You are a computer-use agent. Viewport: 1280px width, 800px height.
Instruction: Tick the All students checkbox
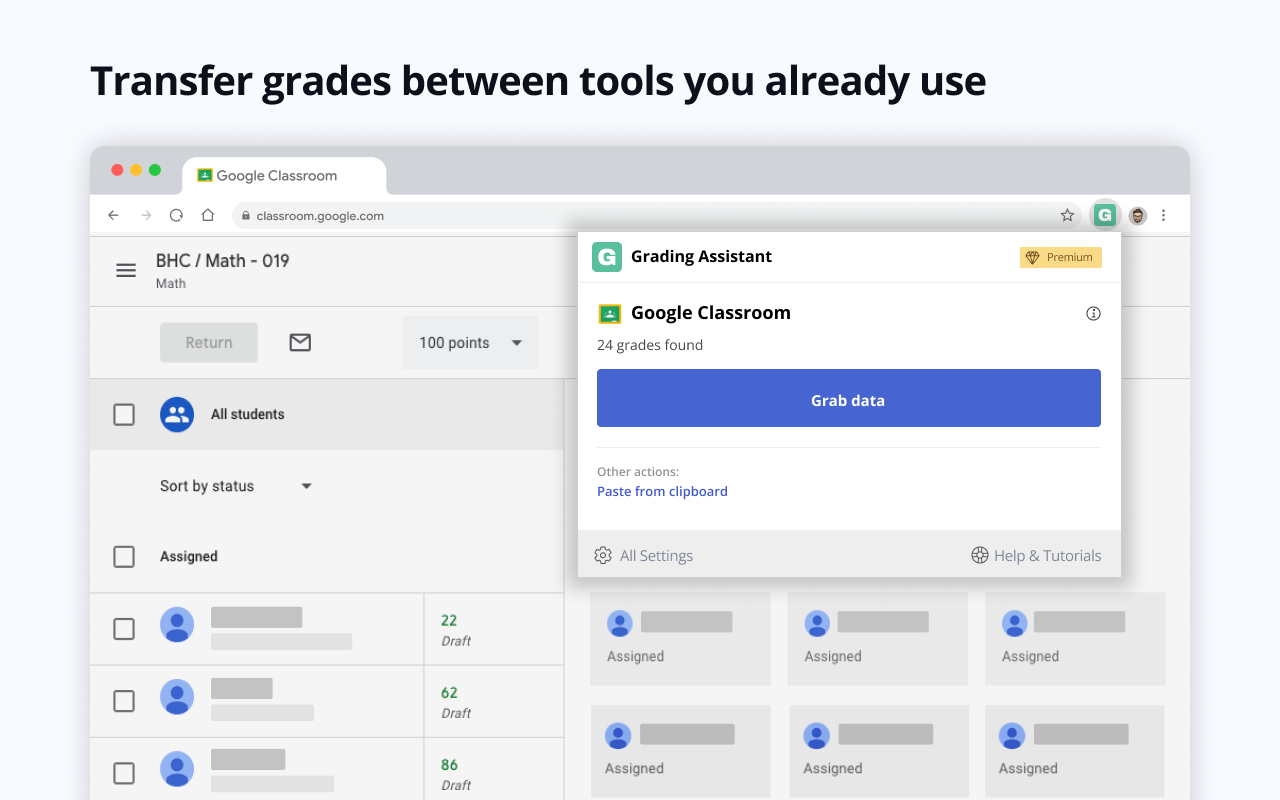[x=124, y=414]
